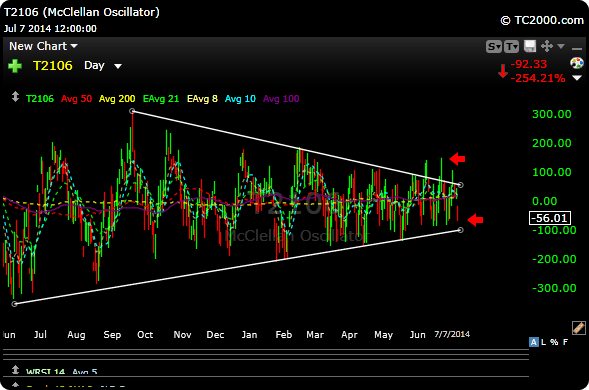This screenshot has width=589, height=390.
Task: Click the Oct axis label
Action: click(x=145, y=334)
